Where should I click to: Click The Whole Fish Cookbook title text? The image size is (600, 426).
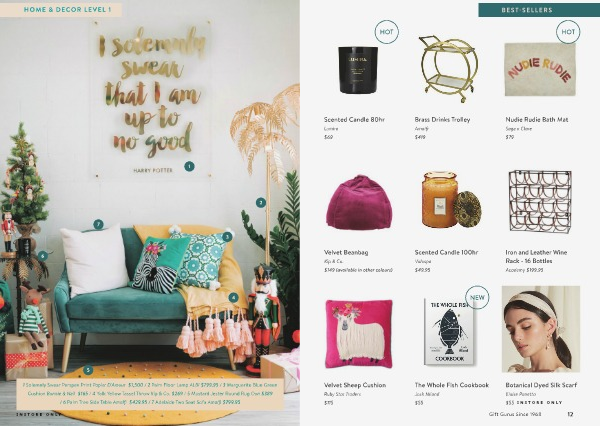coord(452,385)
